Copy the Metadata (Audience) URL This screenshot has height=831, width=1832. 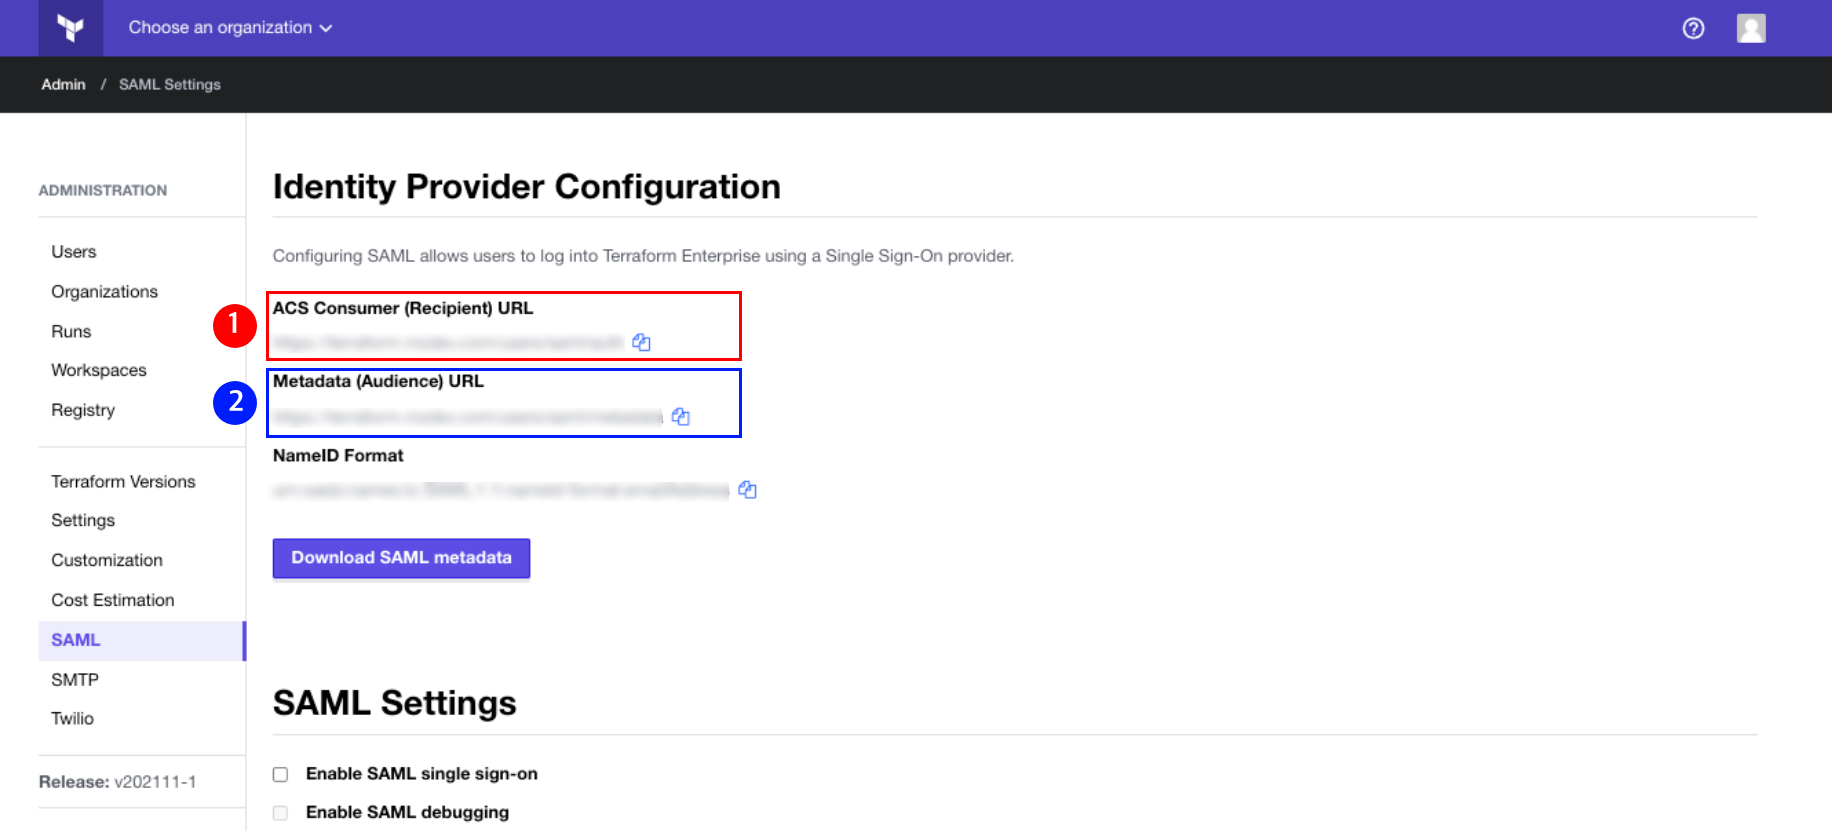coord(681,417)
